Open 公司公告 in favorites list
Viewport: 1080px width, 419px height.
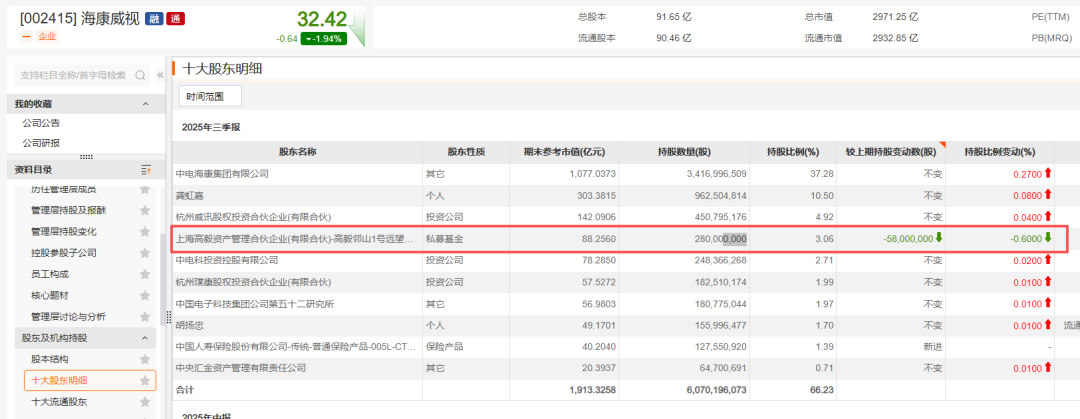click(42, 123)
